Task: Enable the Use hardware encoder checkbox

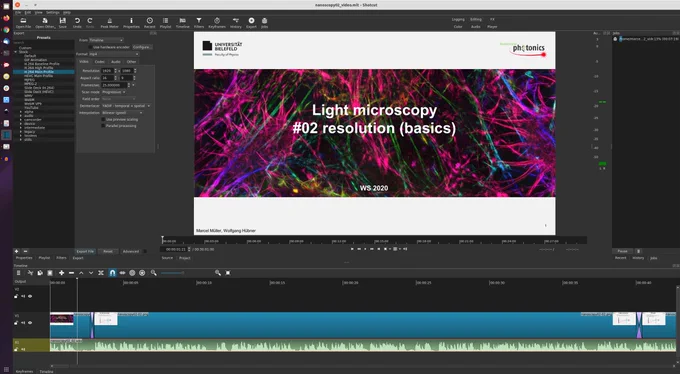Action: point(91,47)
